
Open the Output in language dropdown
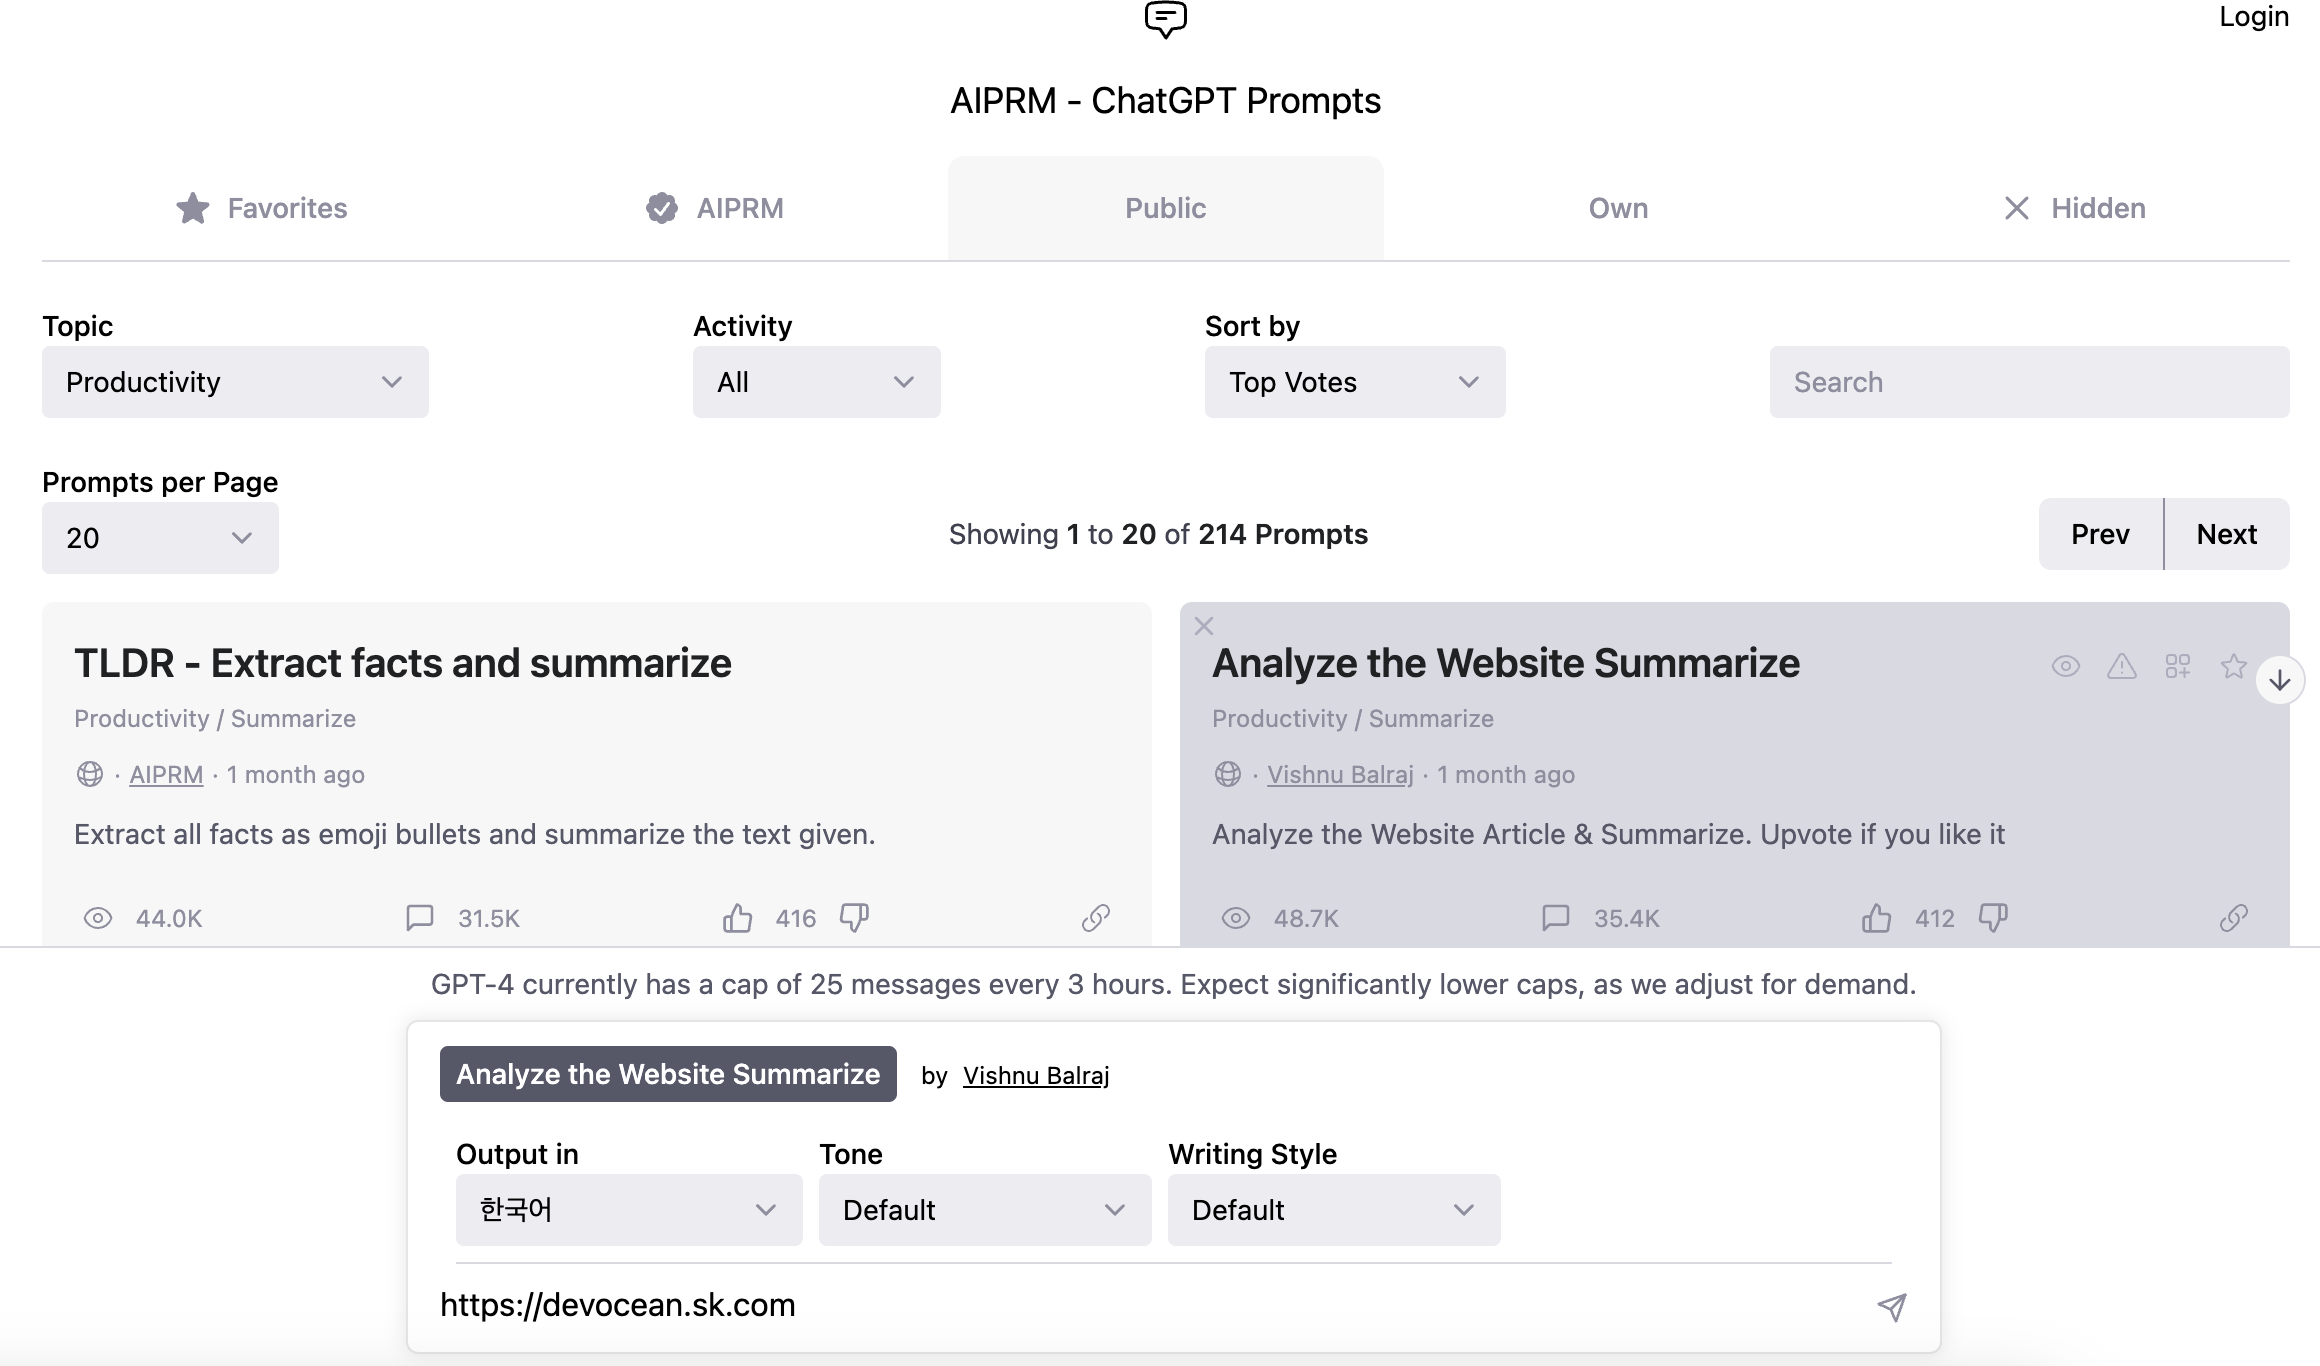629,1210
